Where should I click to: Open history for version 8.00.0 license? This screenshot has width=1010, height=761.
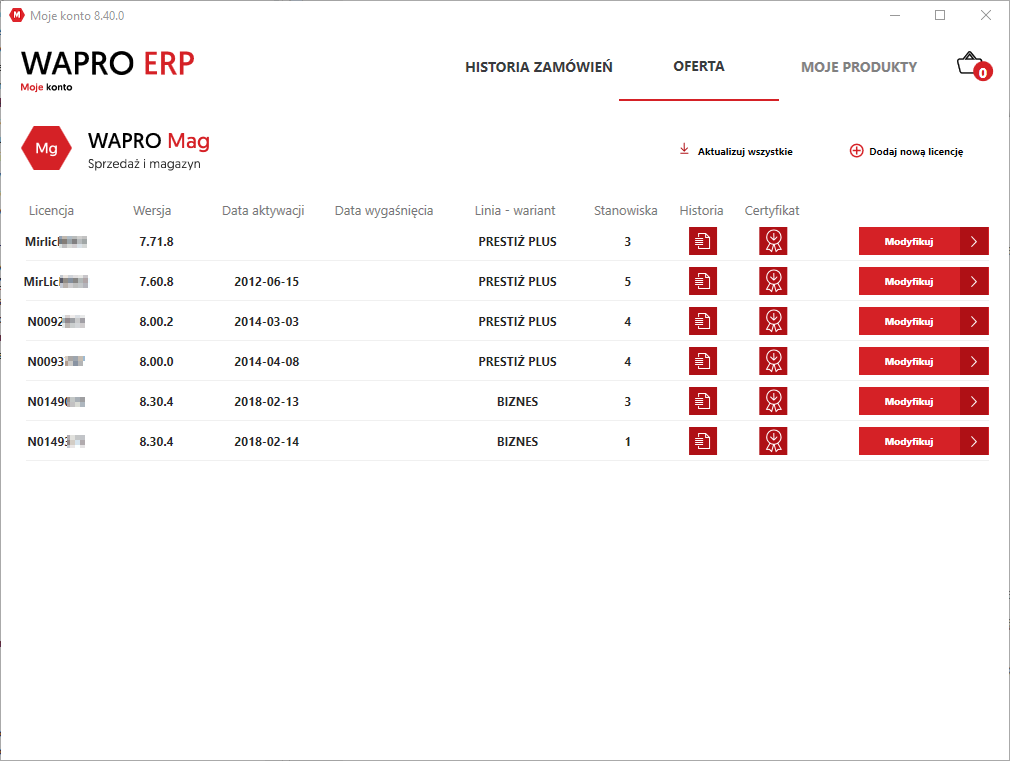tap(703, 361)
